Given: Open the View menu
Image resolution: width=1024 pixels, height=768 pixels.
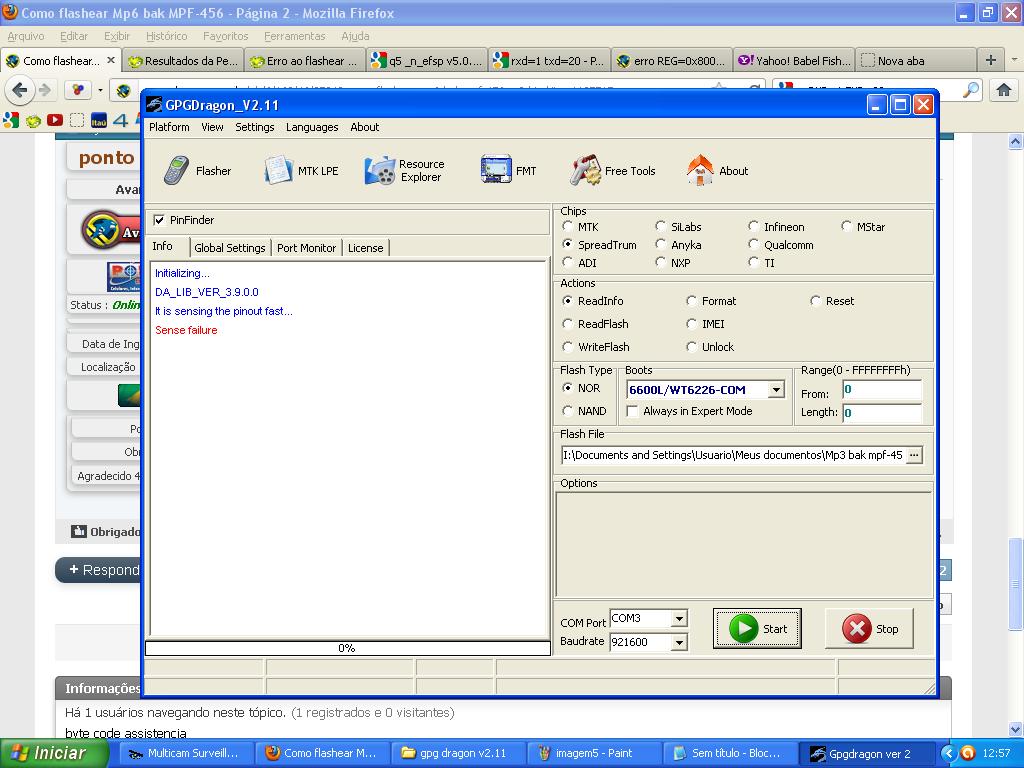Looking at the screenshot, I should pyautogui.click(x=212, y=127).
